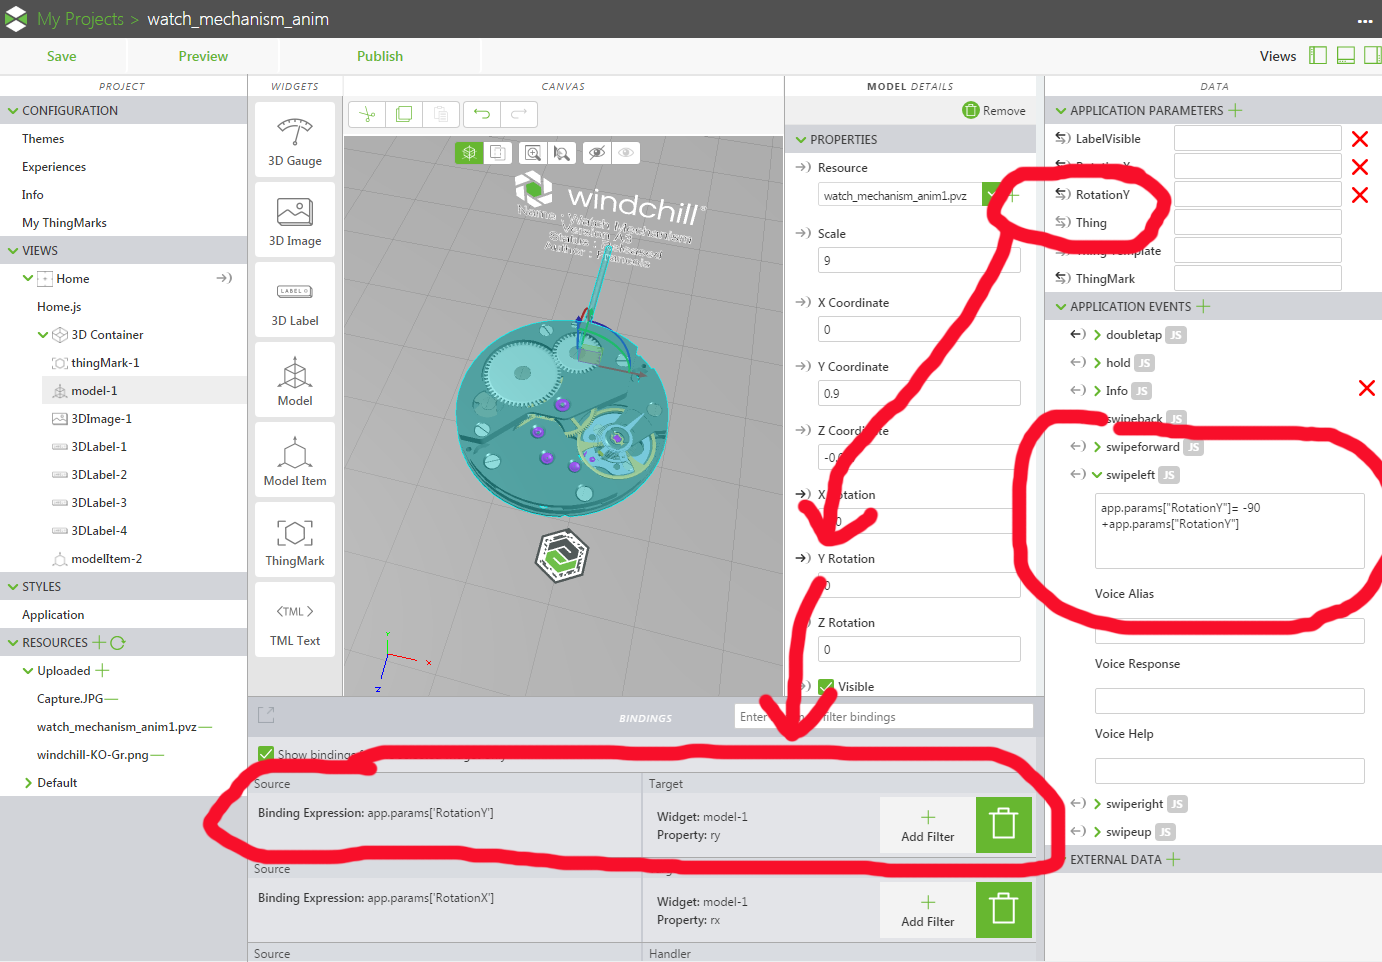Viewport: 1382px width, 962px height.
Task: Click the second Views layout icon
Action: [x=1346, y=56]
